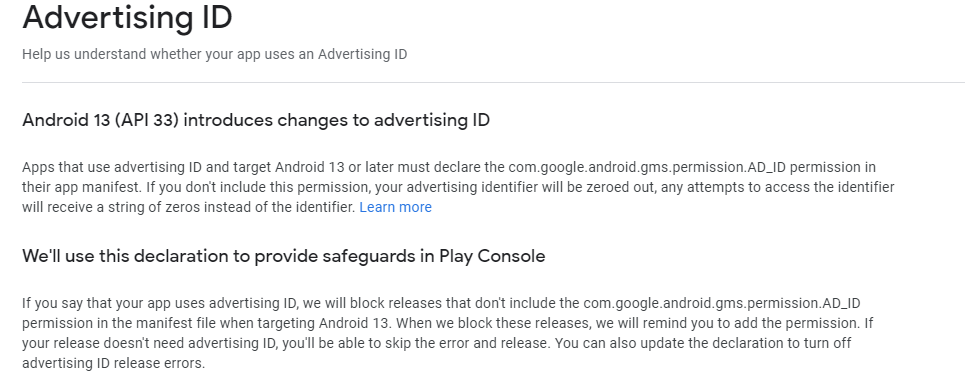Click the 'We'll use this declaration' heading

(x=284, y=256)
